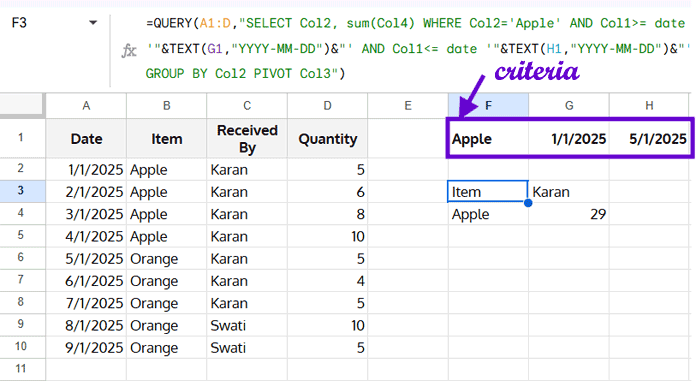This screenshot has height=381, width=696.
Task: Select row 3 header
Action: pos(22,191)
